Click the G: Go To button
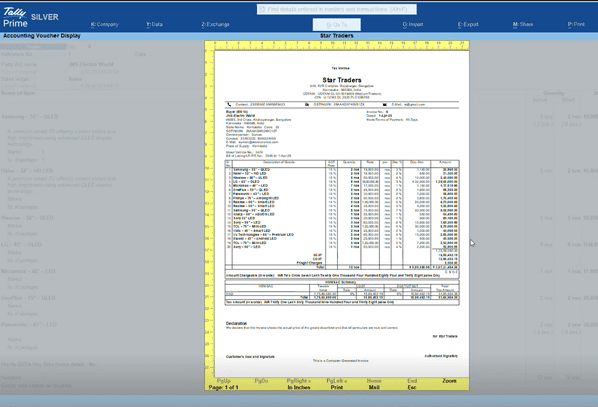598x407 pixels. click(337, 25)
